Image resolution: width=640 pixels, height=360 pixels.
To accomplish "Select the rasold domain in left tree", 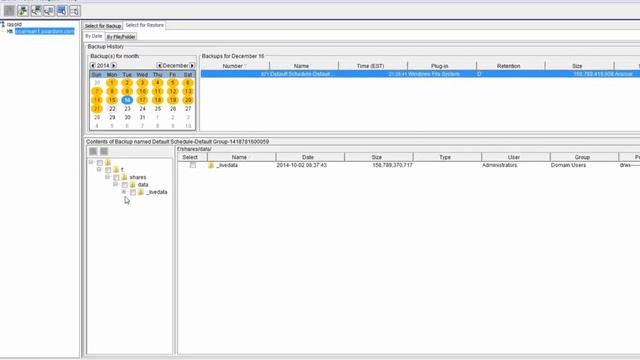I will click(14, 24).
